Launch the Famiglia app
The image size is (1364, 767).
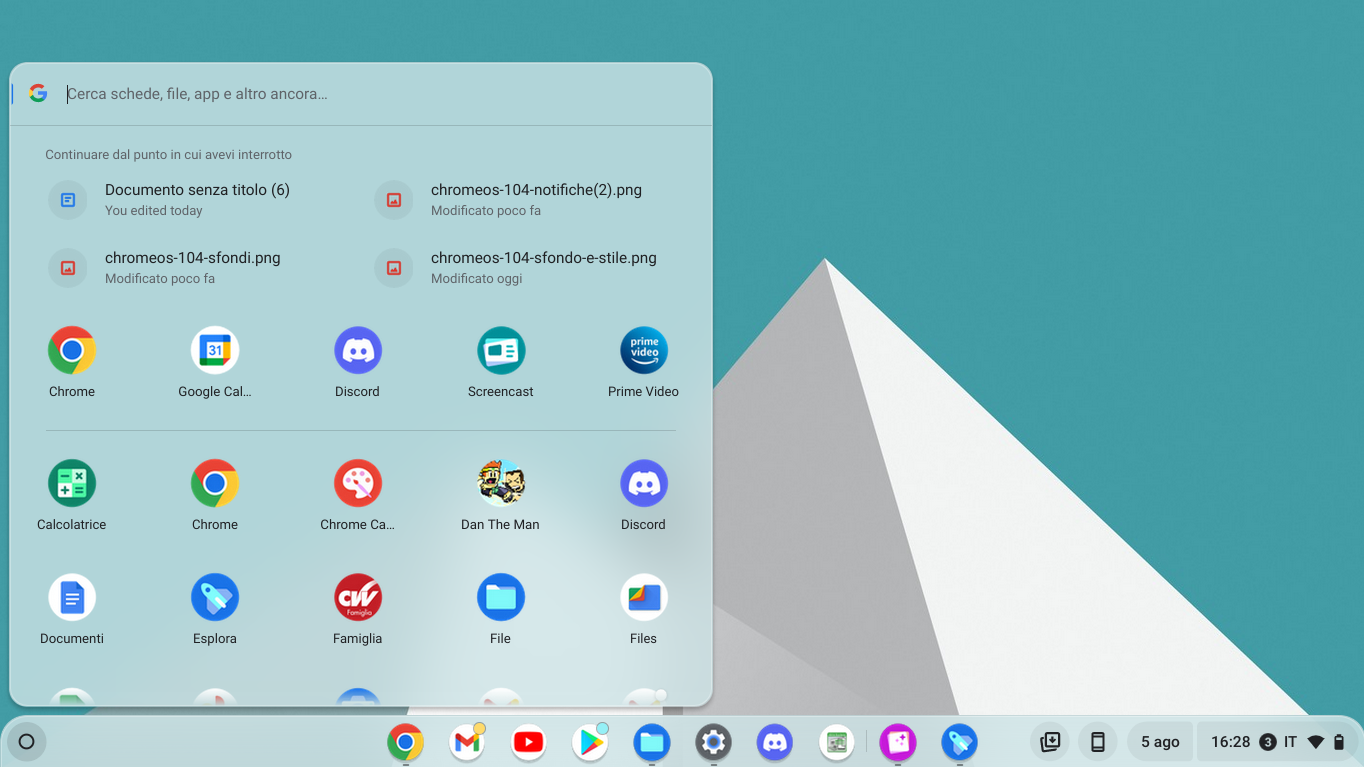point(357,599)
